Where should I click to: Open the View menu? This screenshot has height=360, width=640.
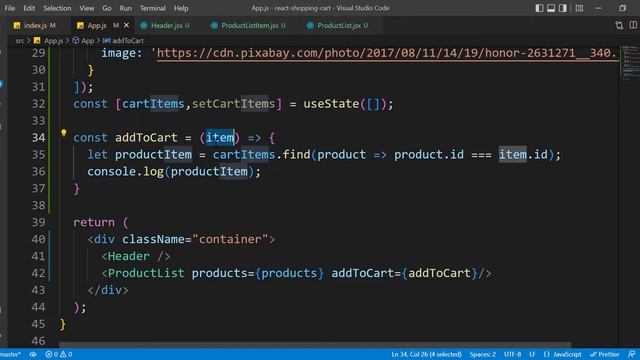pos(87,8)
